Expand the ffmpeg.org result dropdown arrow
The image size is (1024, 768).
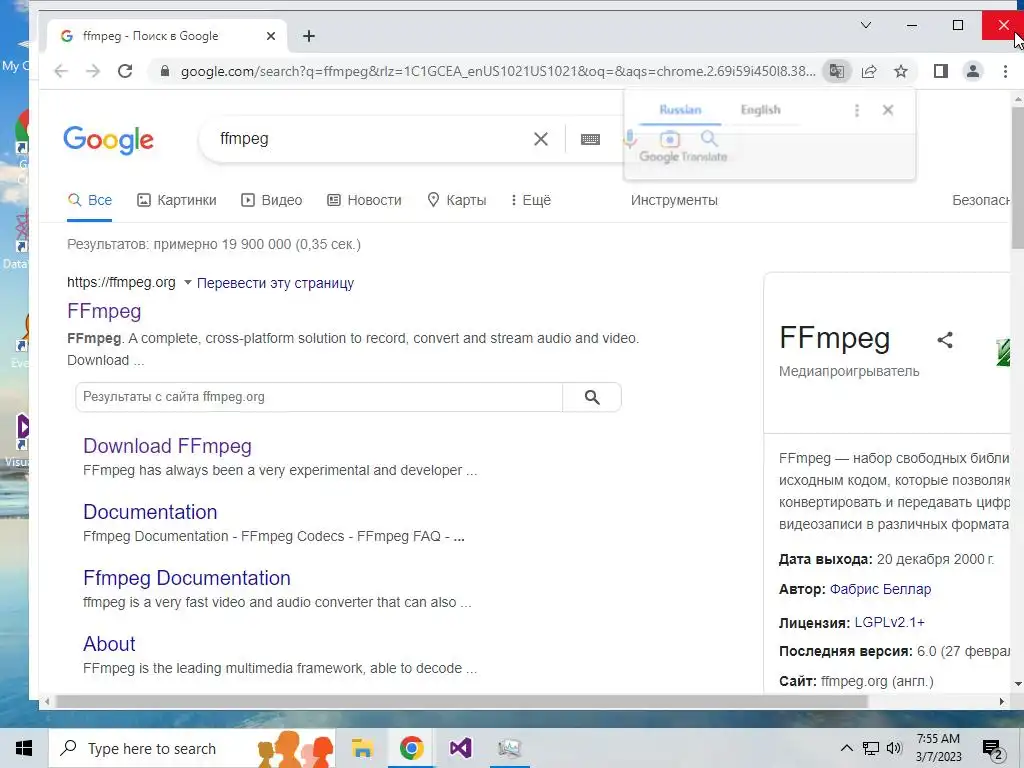pyautogui.click(x=187, y=283)
